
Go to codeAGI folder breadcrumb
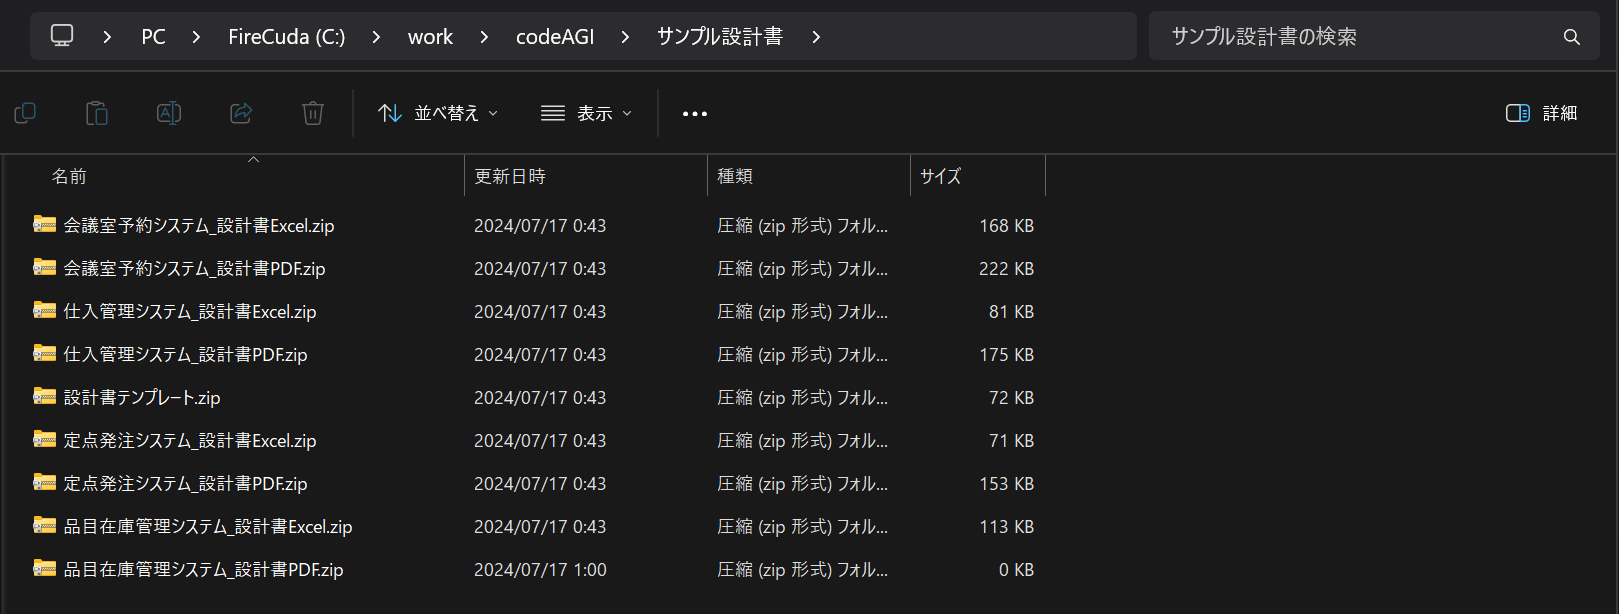(x=555, y=37)
